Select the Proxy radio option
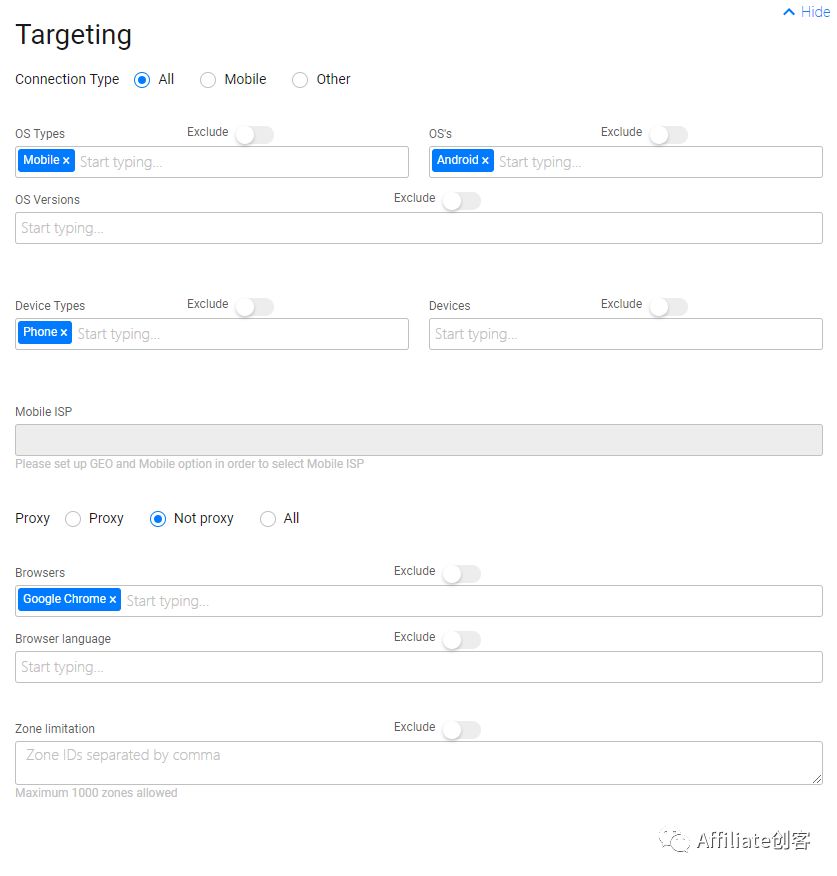The width and height of the screenshot is (837, 876). 73,519
